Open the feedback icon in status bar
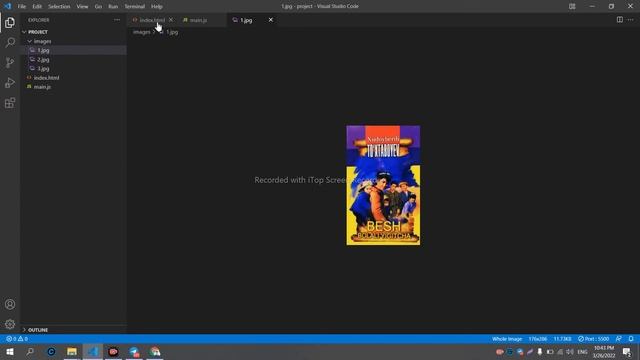This screenshot has height=360, width=640. pyautogui.click(x=619, y=339)
